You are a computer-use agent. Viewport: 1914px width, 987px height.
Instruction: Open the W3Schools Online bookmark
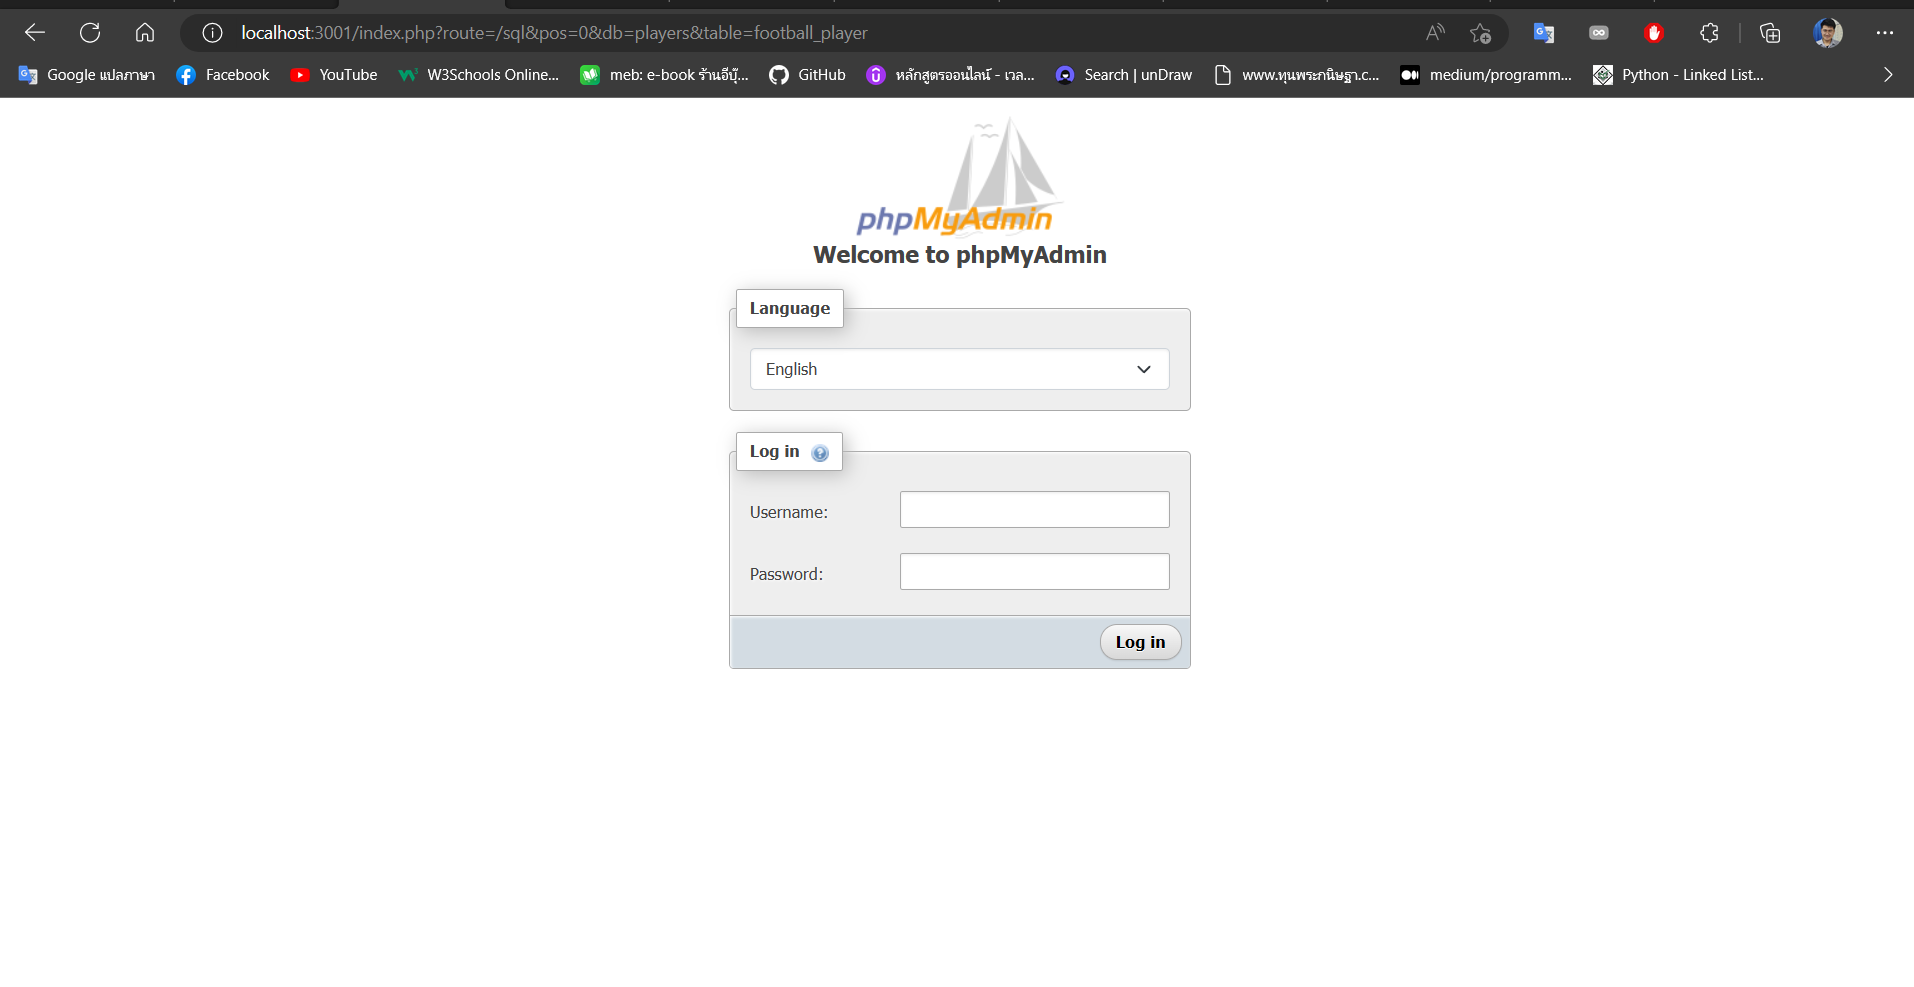click(479, 74)
